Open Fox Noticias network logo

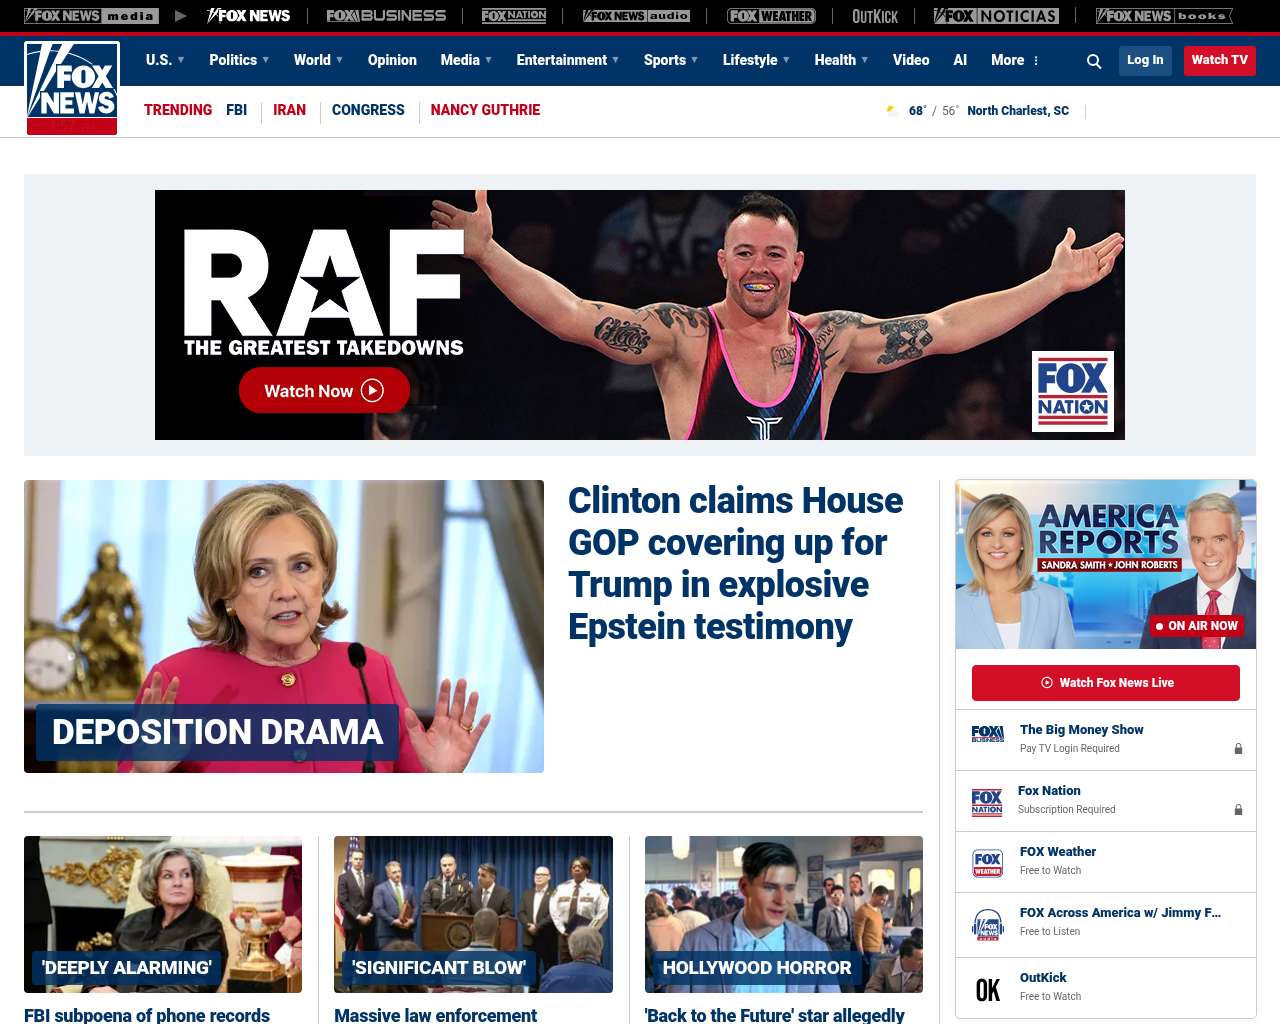point(996,16)
